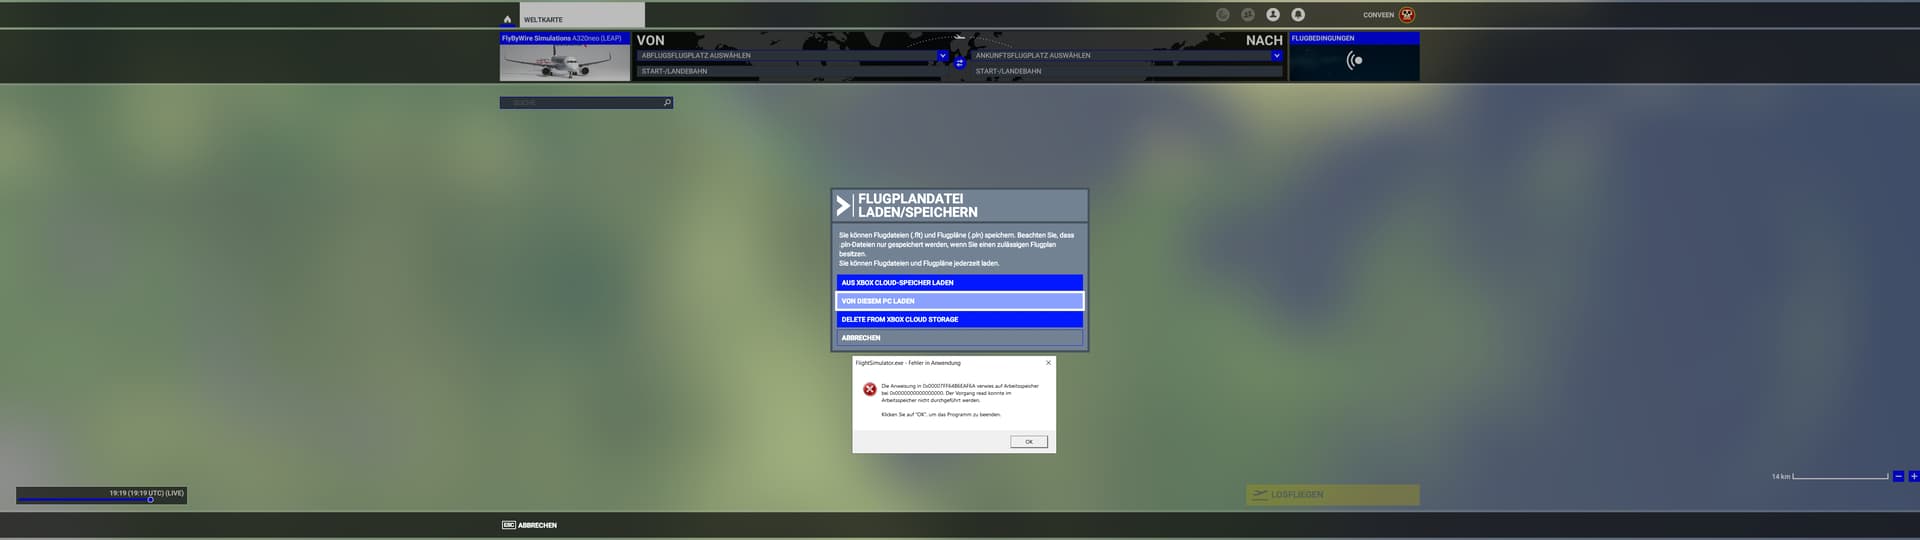Click the search magnifier icon
1920x540 pixels.
pos(667,103)
